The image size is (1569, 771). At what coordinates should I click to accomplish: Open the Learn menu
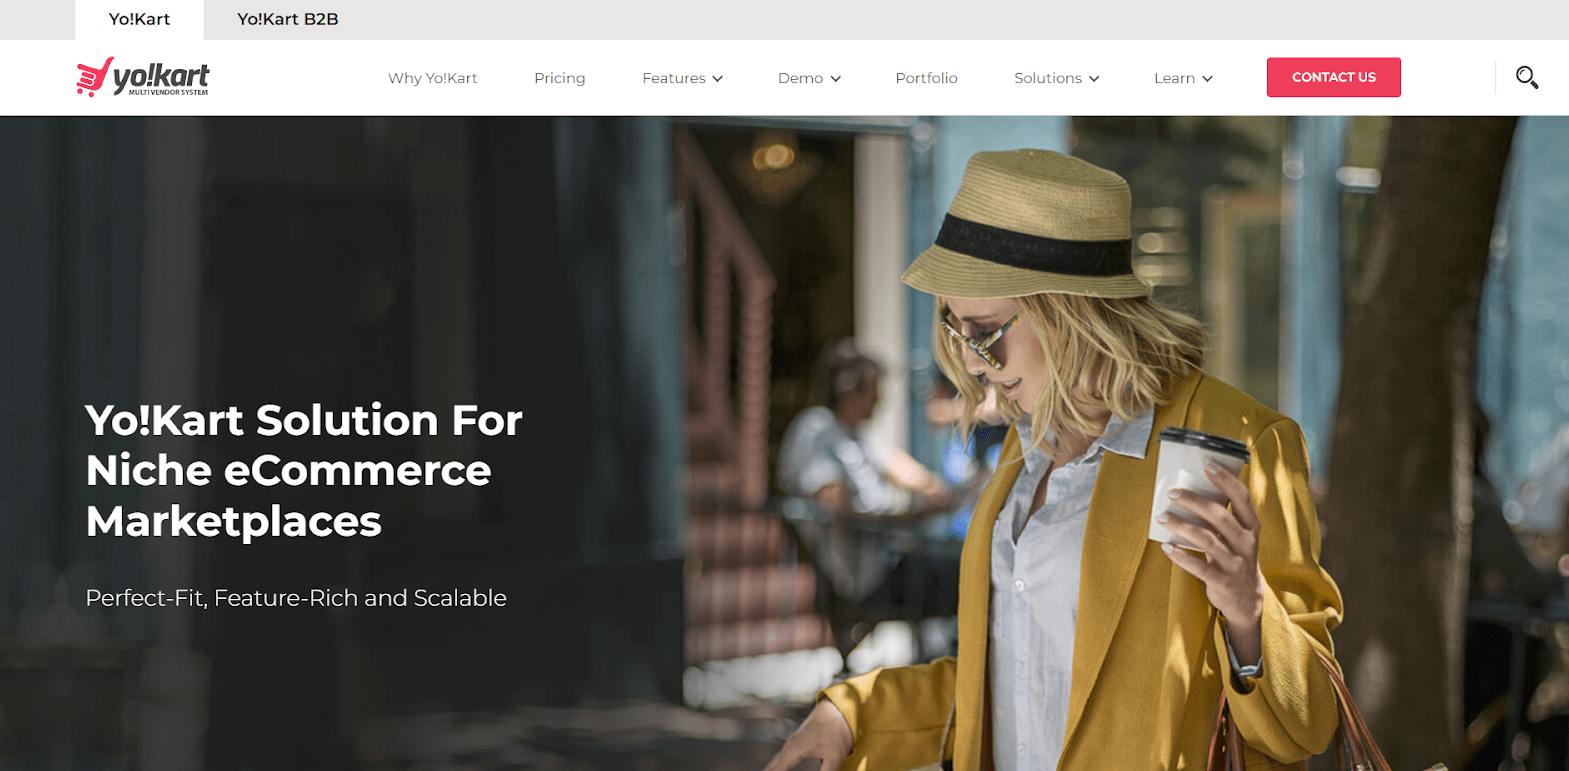pos(1184,78)
